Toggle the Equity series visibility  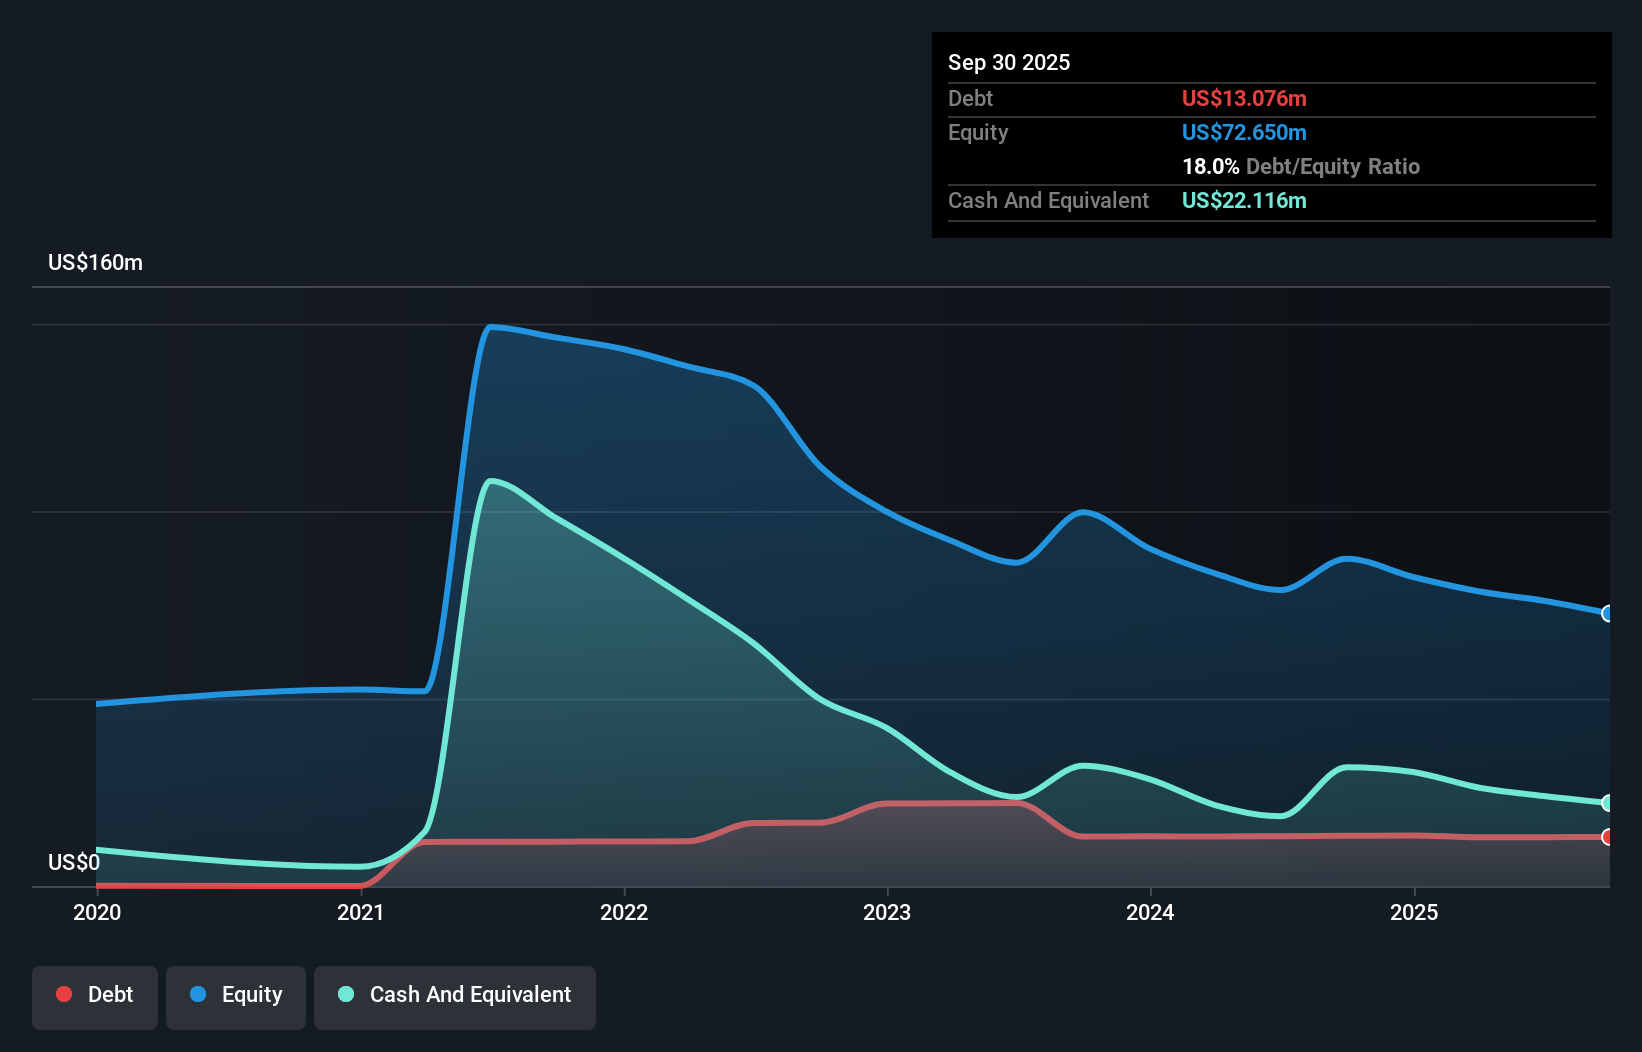[x=235, y=997]
